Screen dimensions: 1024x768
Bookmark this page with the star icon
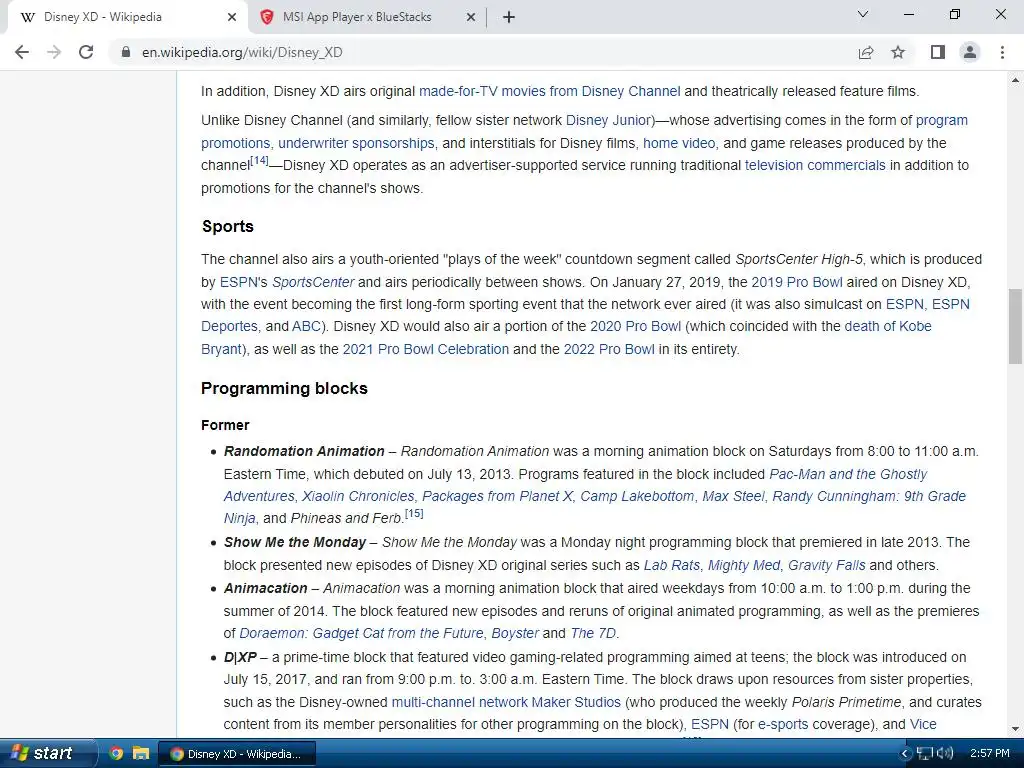[x=898, y=52]
